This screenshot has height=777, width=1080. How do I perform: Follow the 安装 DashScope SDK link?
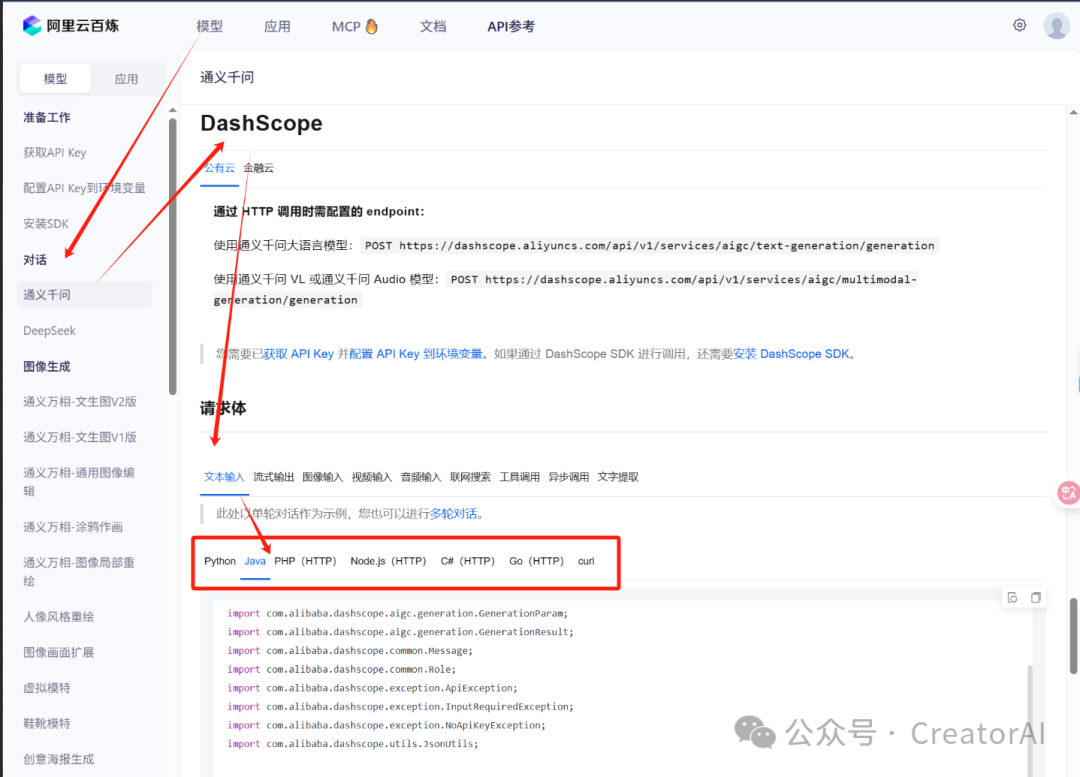pos(791,353)
